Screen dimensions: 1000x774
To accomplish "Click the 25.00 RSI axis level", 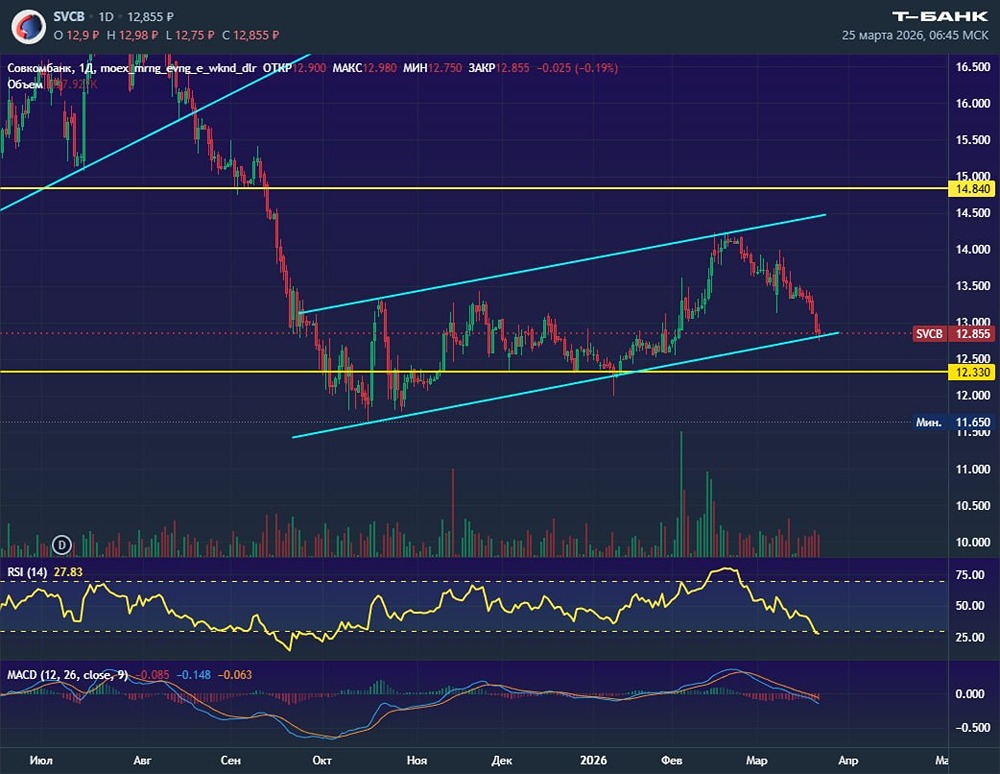I will coord(970,637).
